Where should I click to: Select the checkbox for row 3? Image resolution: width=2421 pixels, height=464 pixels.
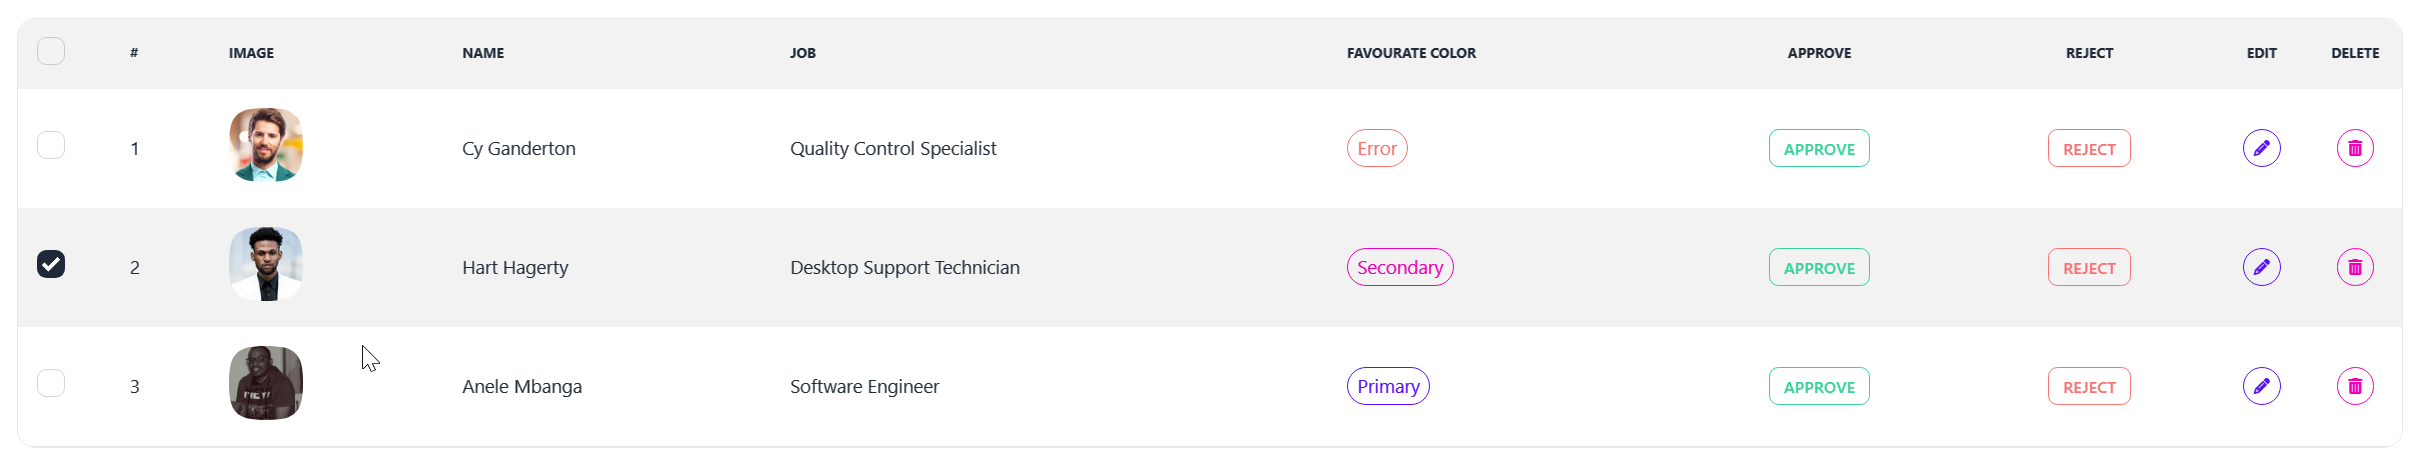[x=51, y=383]
